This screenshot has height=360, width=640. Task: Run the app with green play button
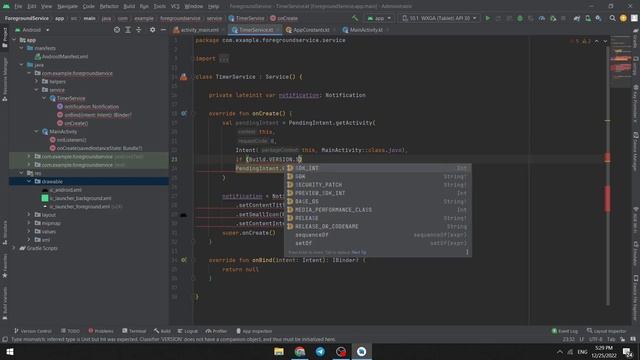(488, 18)
